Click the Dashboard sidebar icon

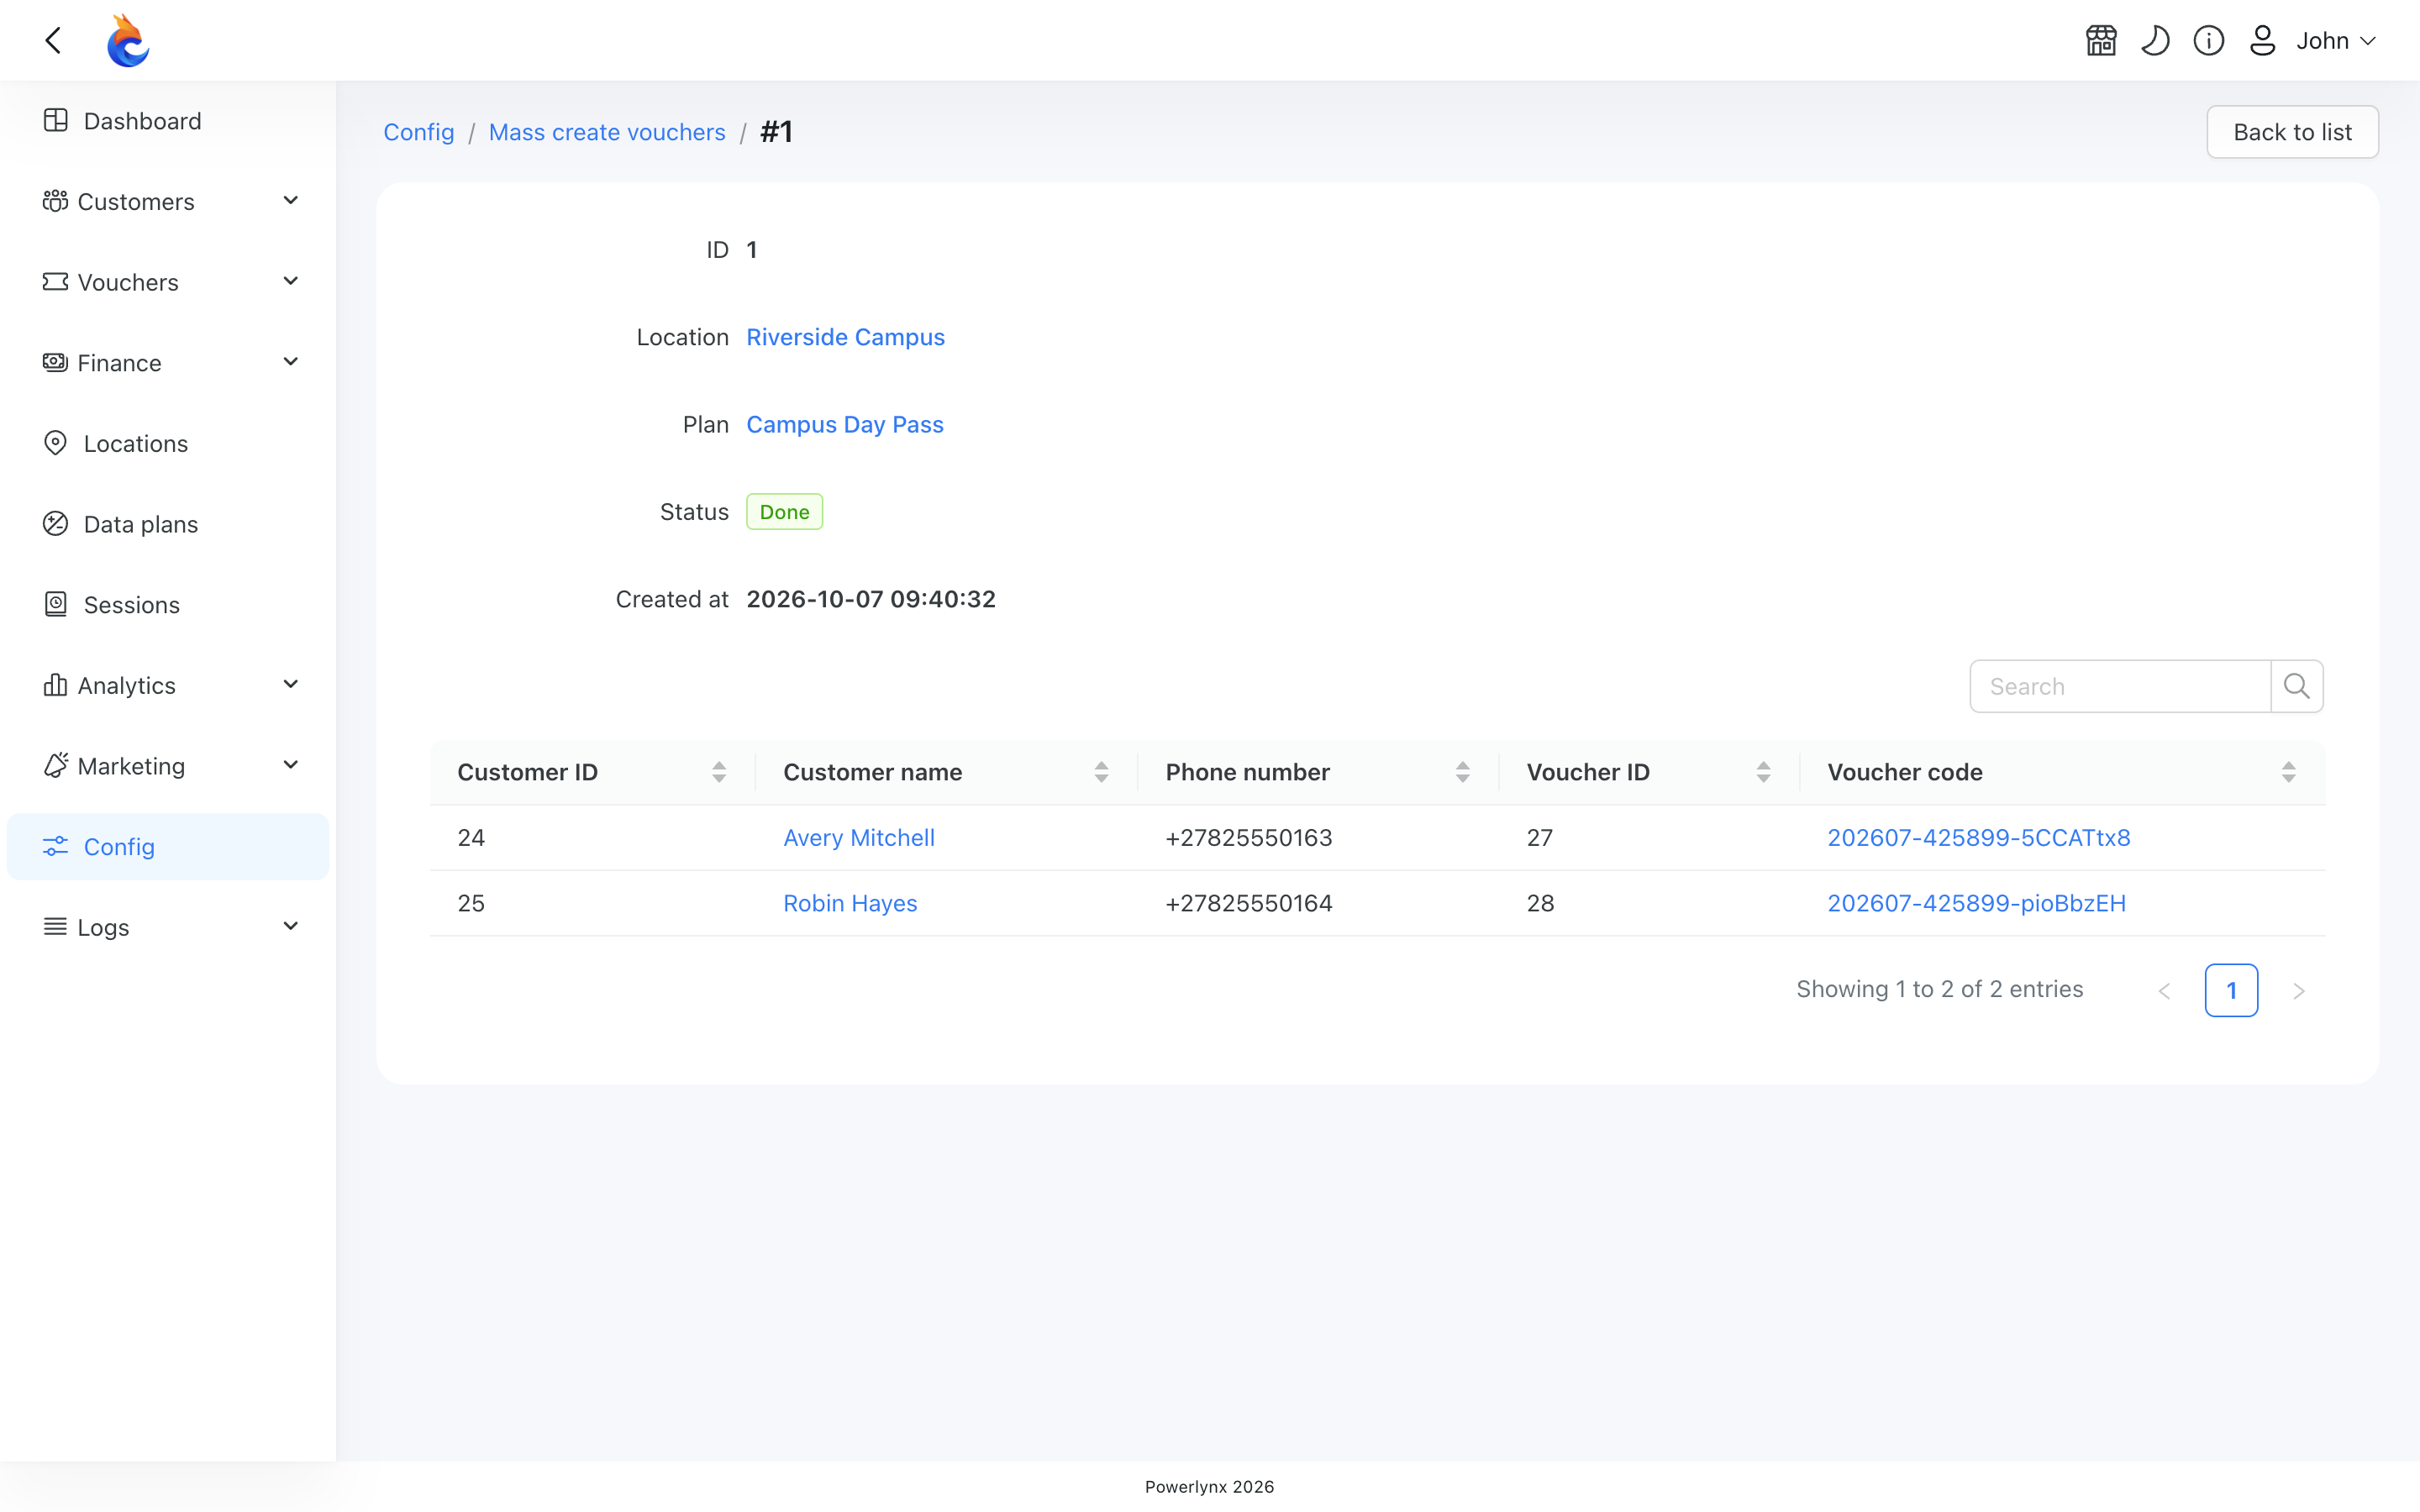tap(56, 120)
